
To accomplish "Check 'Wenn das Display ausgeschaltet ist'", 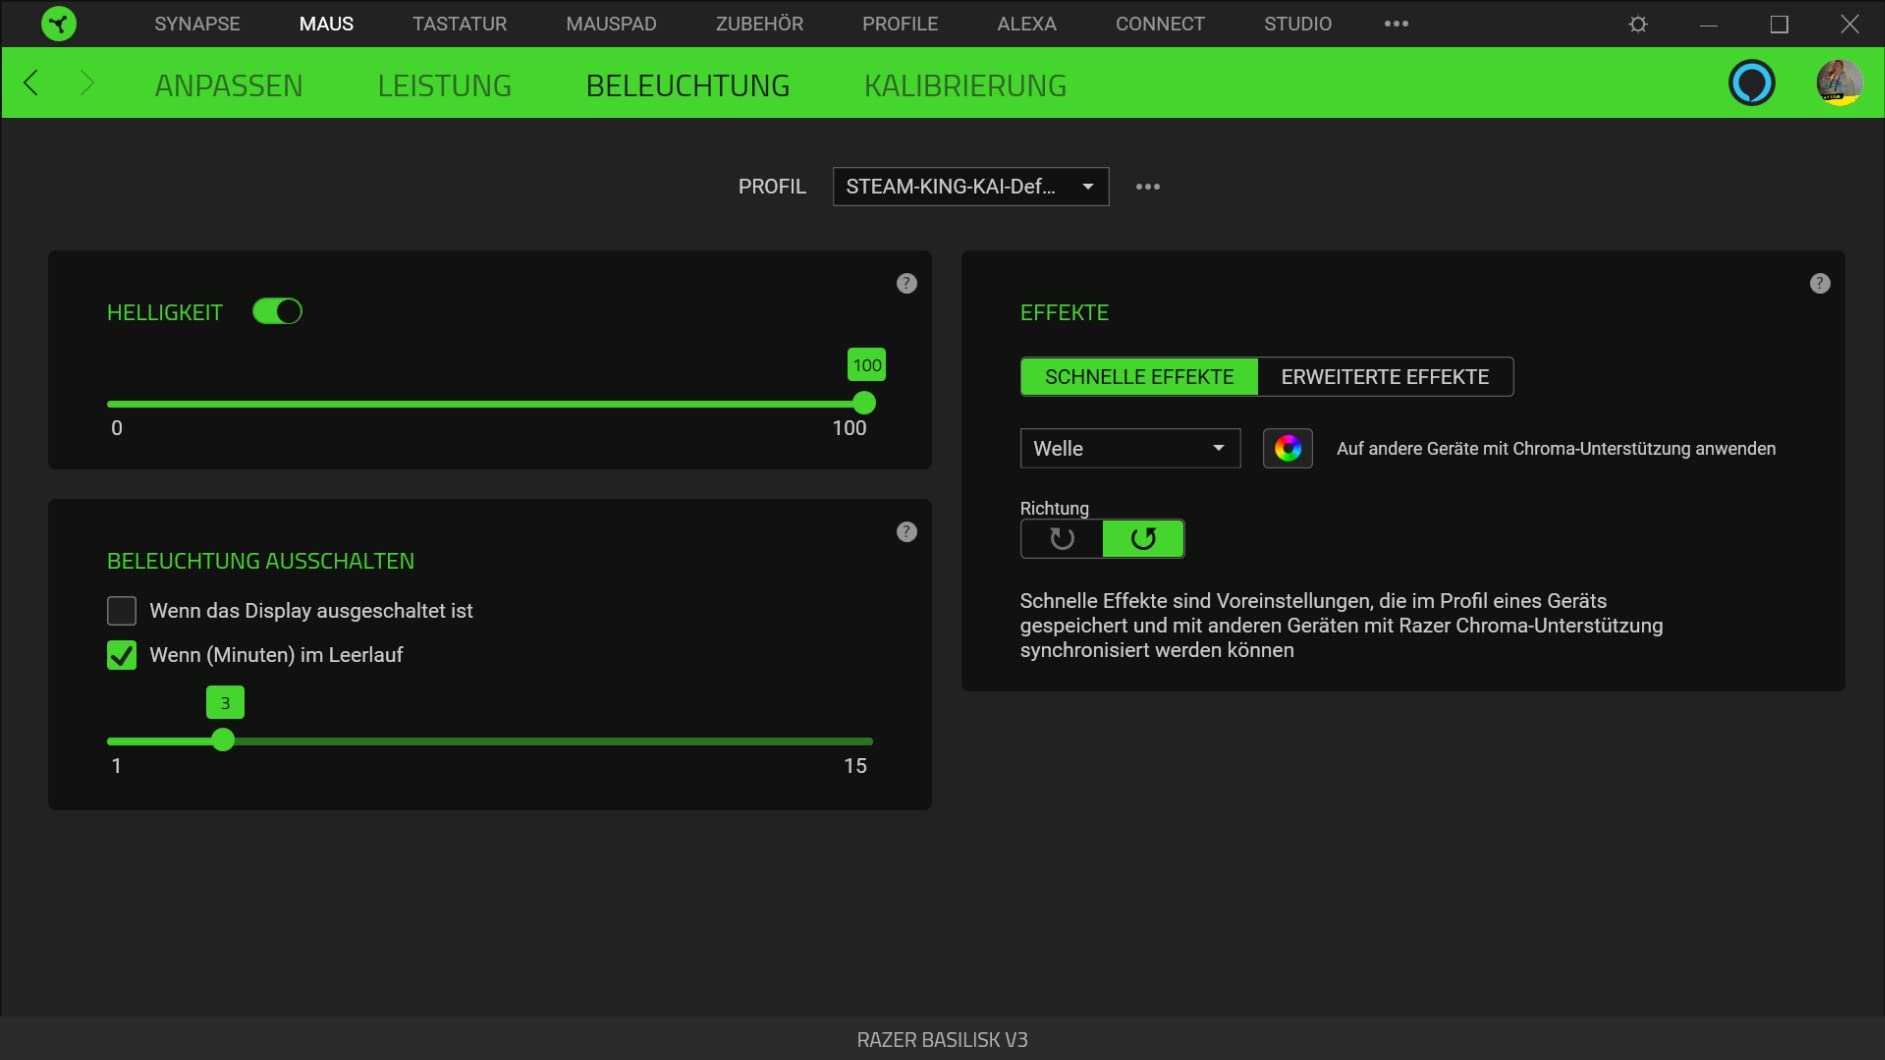I will point(122,611).
